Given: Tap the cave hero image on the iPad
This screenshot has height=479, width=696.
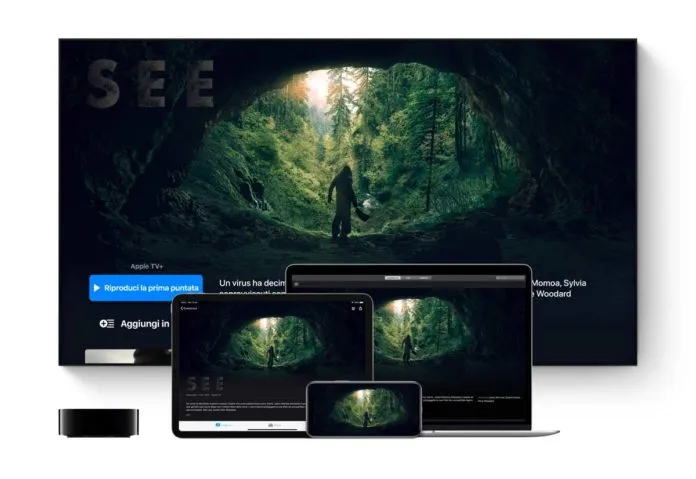Looking at the screenshot, I should [x=272, y=340].
